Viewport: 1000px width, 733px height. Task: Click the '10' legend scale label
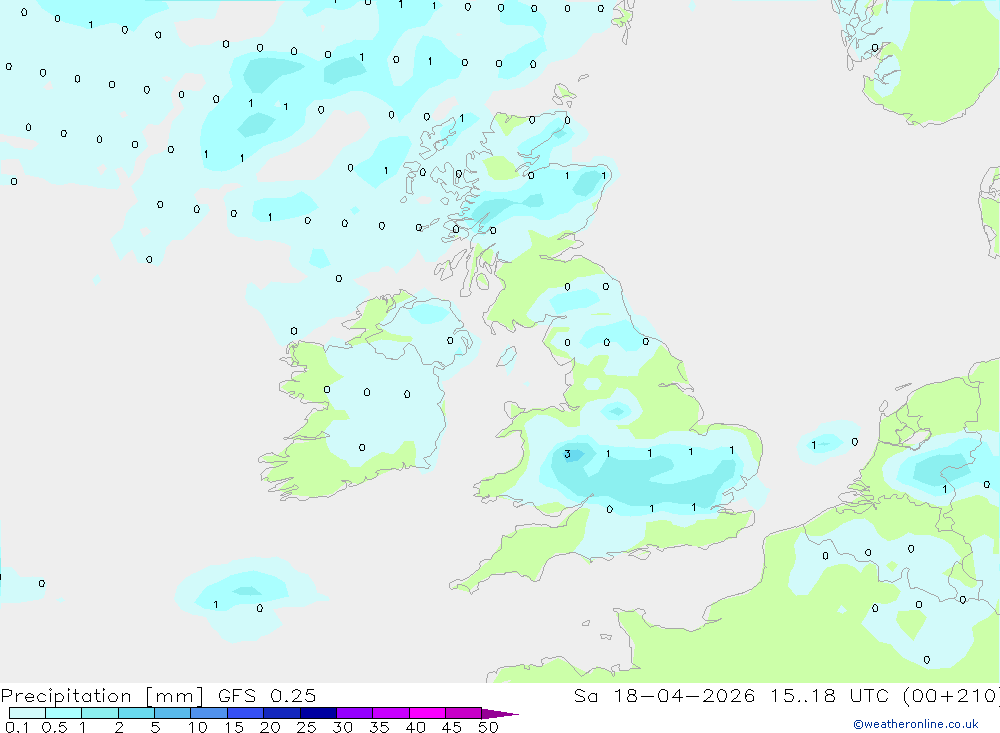[x=198, y=727]
